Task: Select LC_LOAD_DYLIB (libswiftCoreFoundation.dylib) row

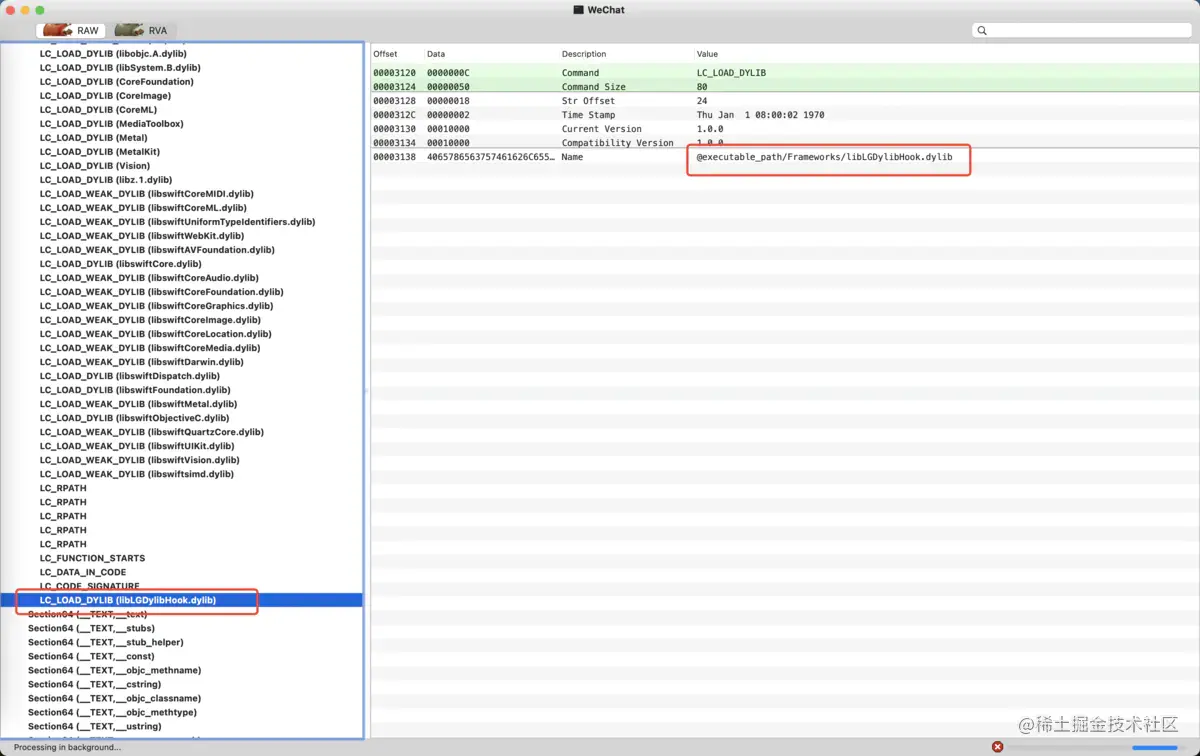Action: tap(162, 292)
